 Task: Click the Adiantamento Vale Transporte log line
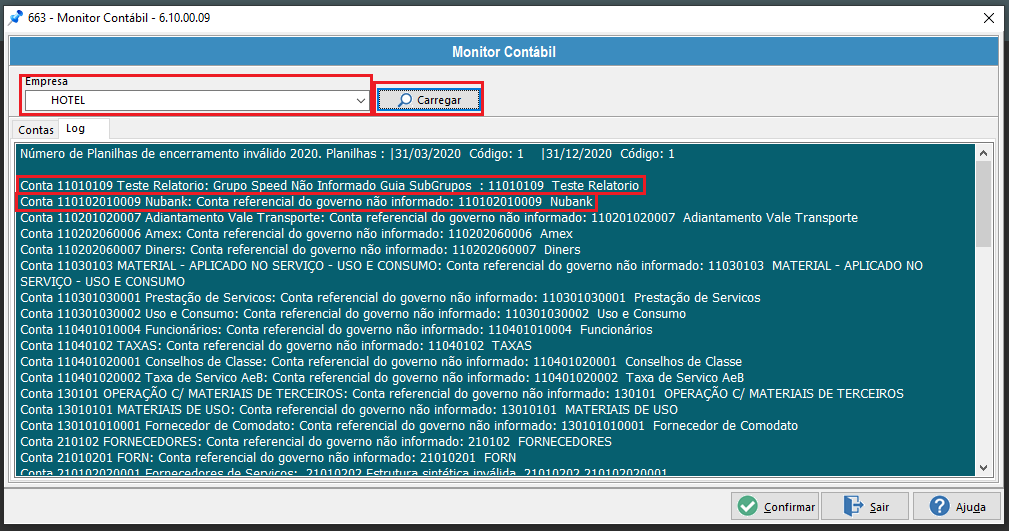[439, 218]
